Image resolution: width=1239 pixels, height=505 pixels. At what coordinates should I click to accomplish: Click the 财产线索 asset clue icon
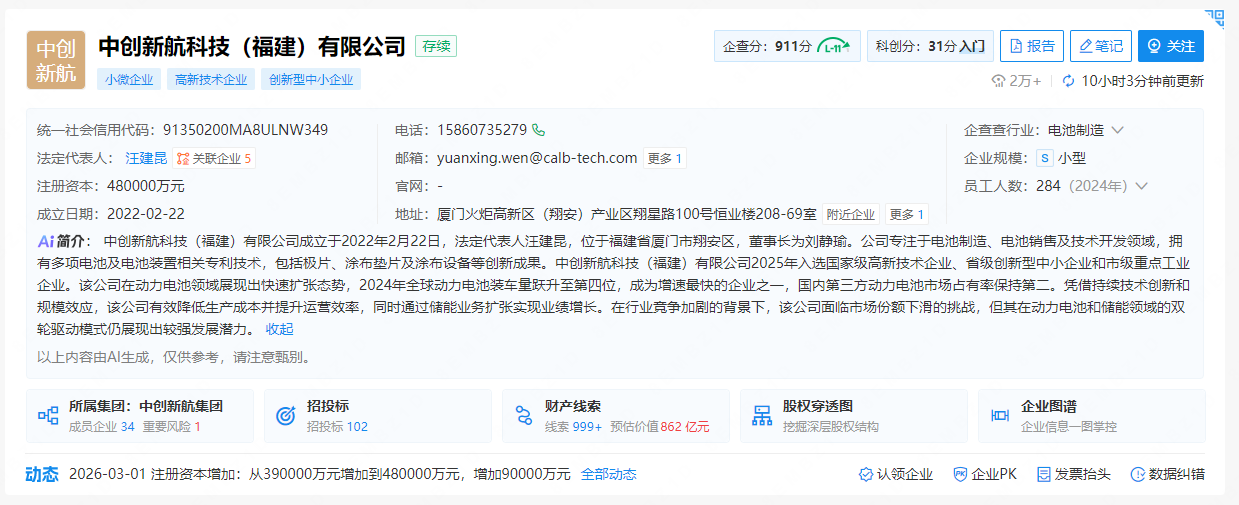(x=523, y=416)
